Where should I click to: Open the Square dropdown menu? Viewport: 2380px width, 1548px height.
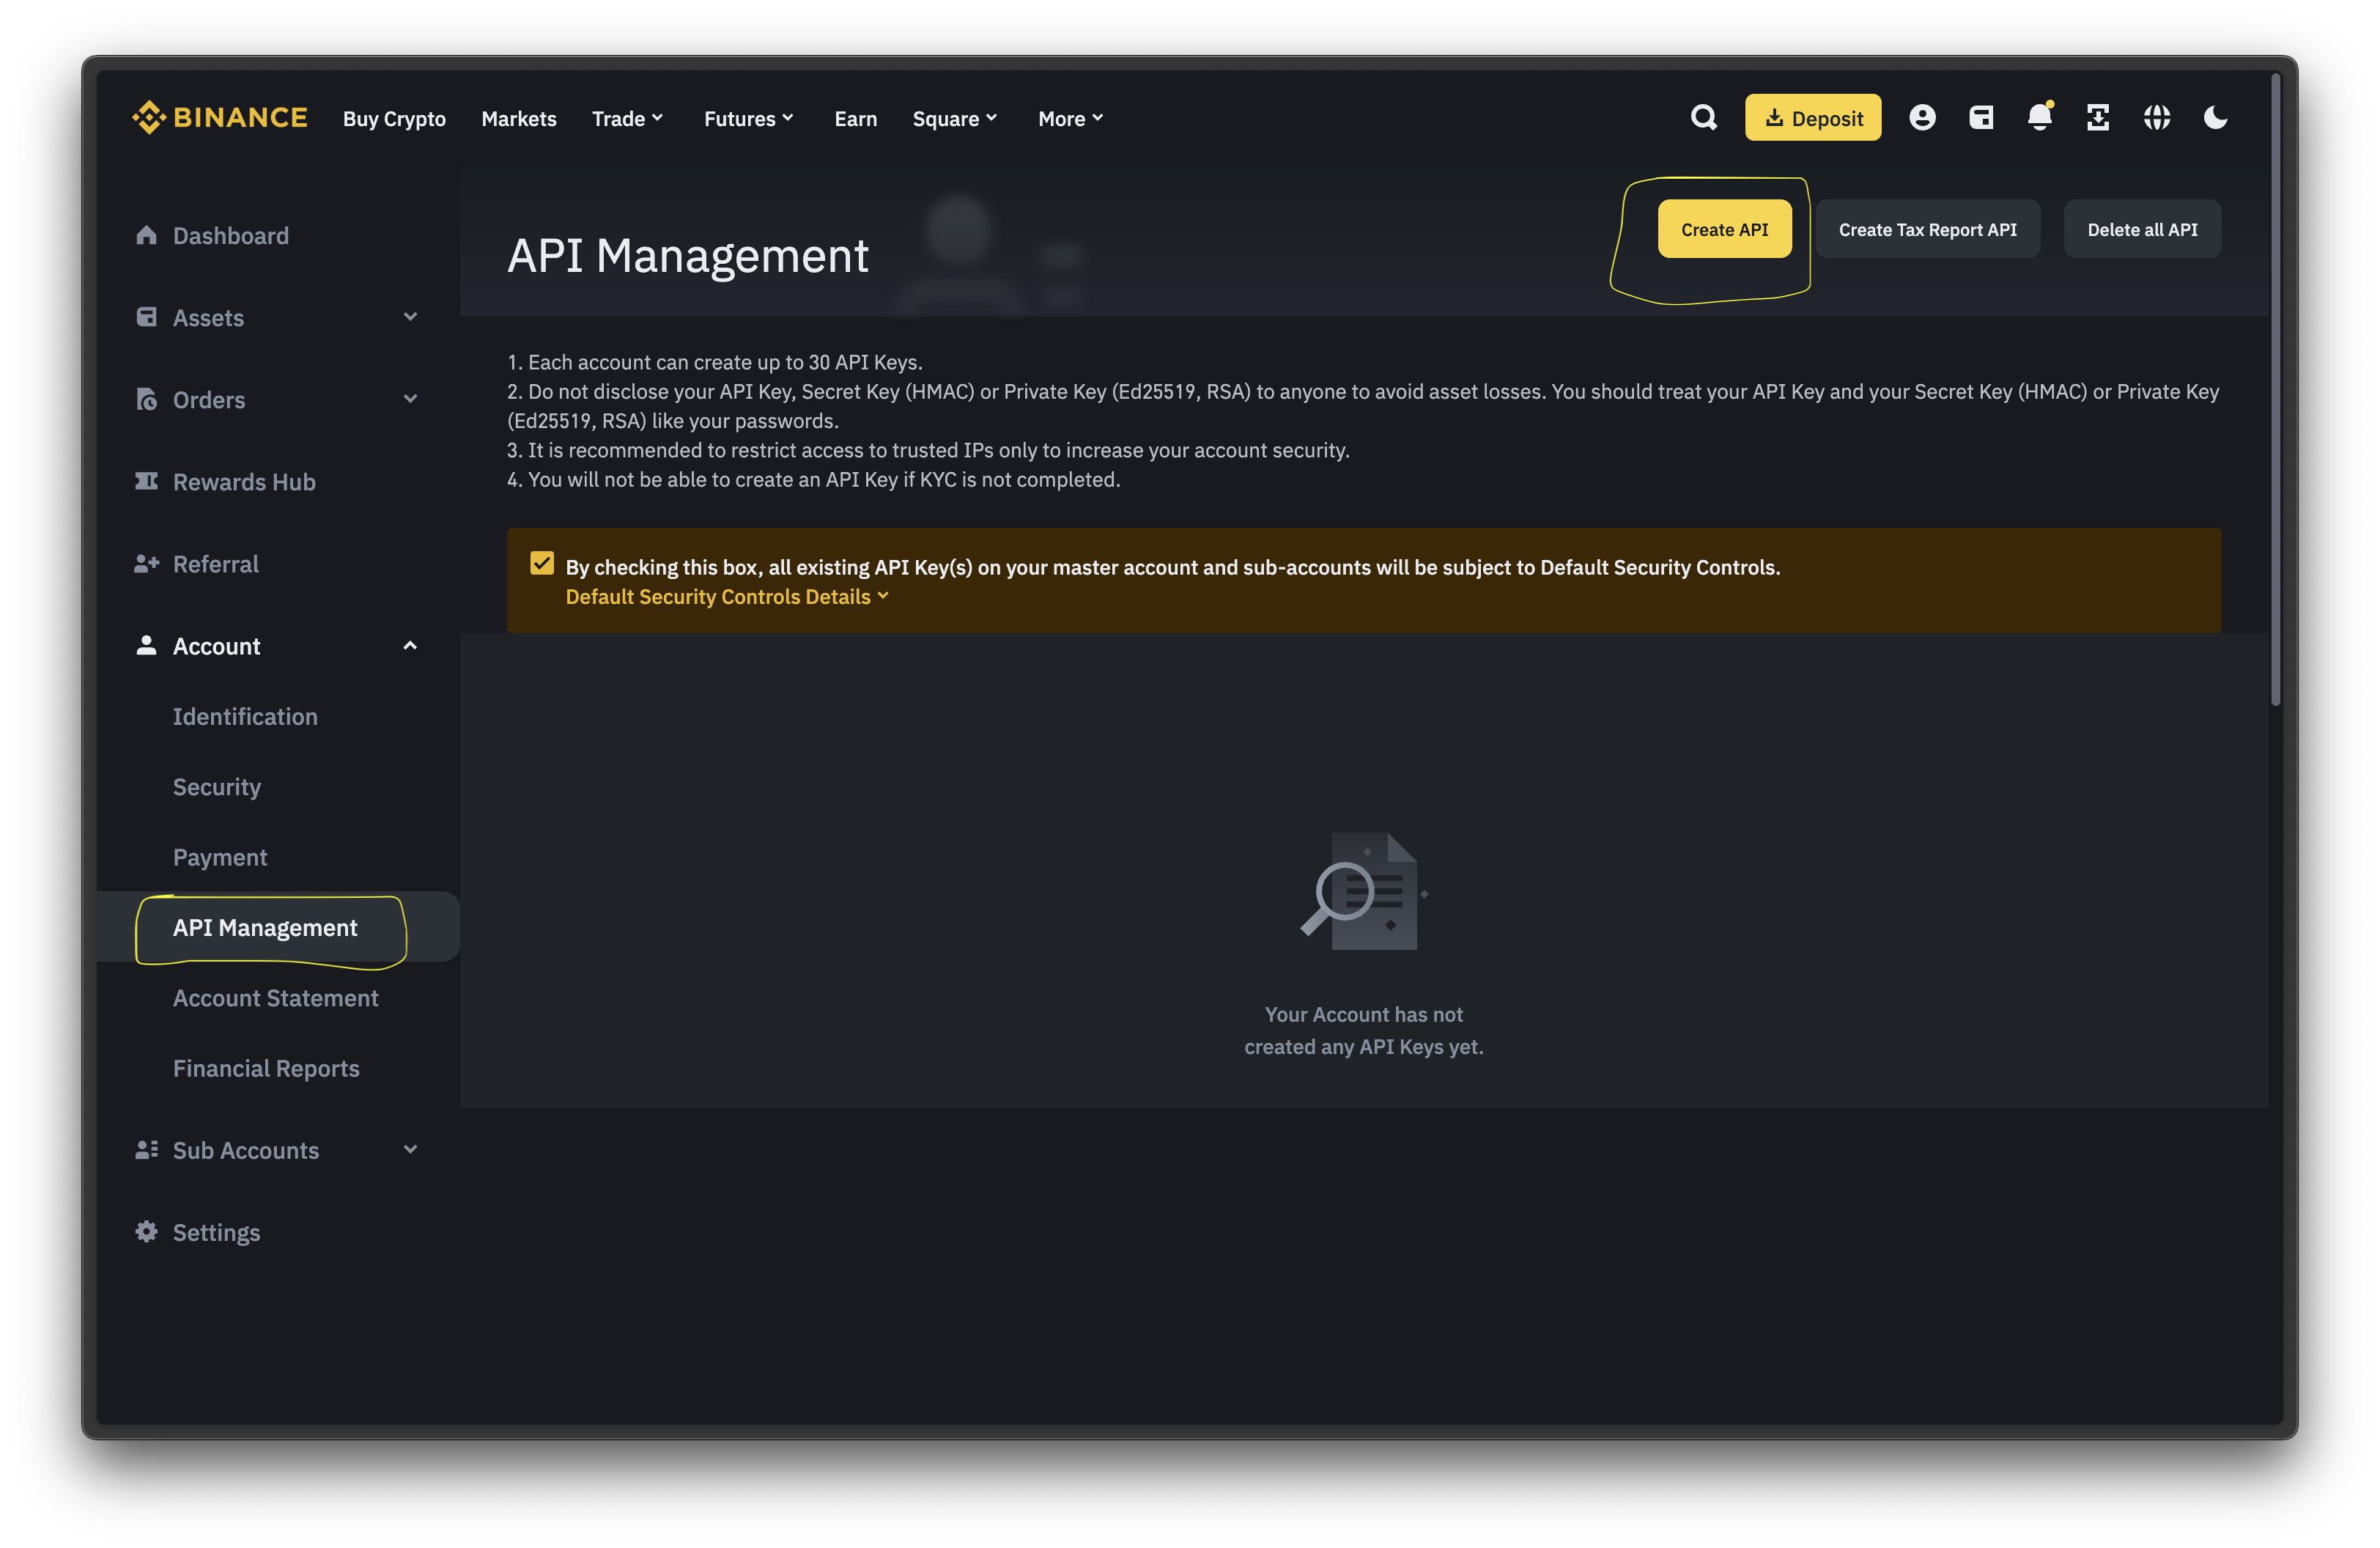pos(955,118)
